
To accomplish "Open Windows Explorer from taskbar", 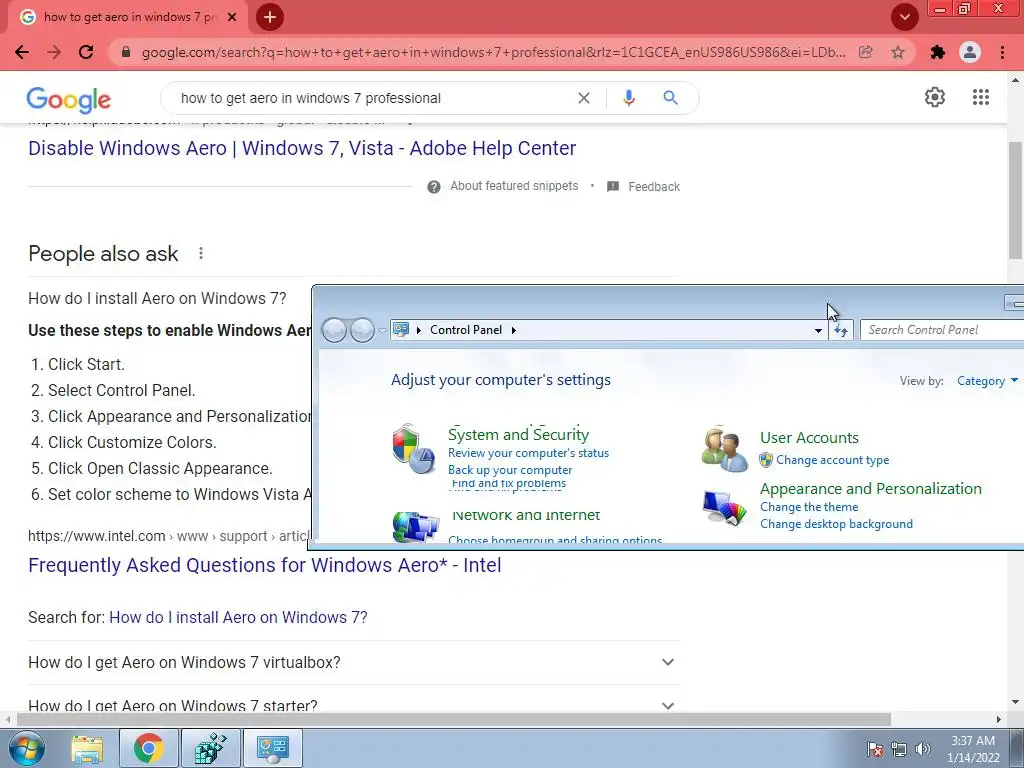I will (x=87, y=748).
